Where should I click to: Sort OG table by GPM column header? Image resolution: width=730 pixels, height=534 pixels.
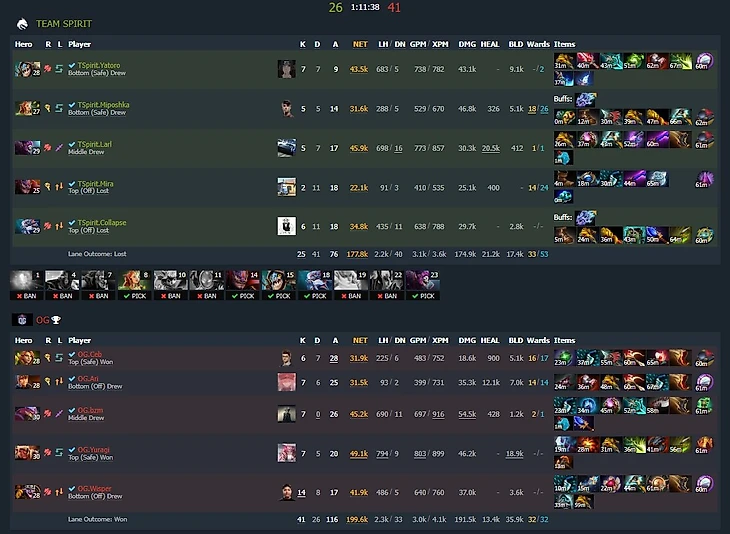click(418, 340)
